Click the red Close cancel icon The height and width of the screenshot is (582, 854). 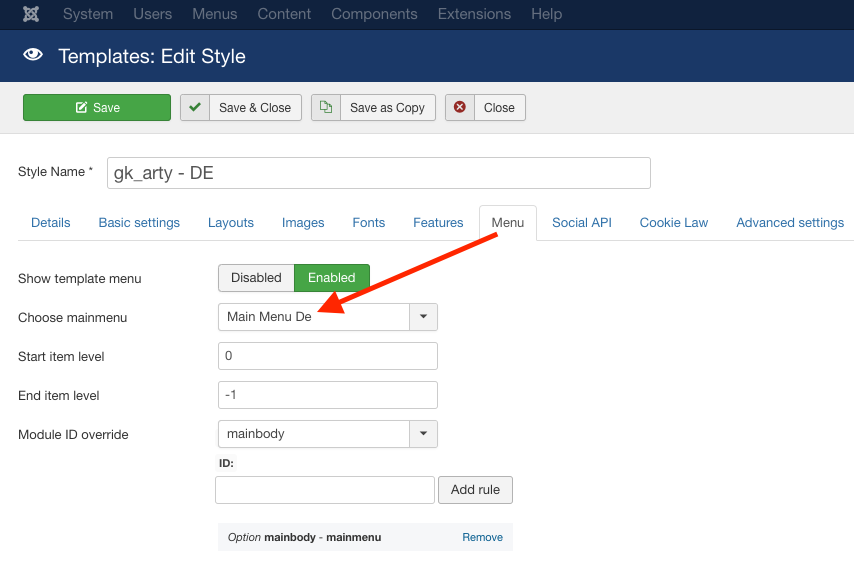pyautogui.click(x=460, y=108)
